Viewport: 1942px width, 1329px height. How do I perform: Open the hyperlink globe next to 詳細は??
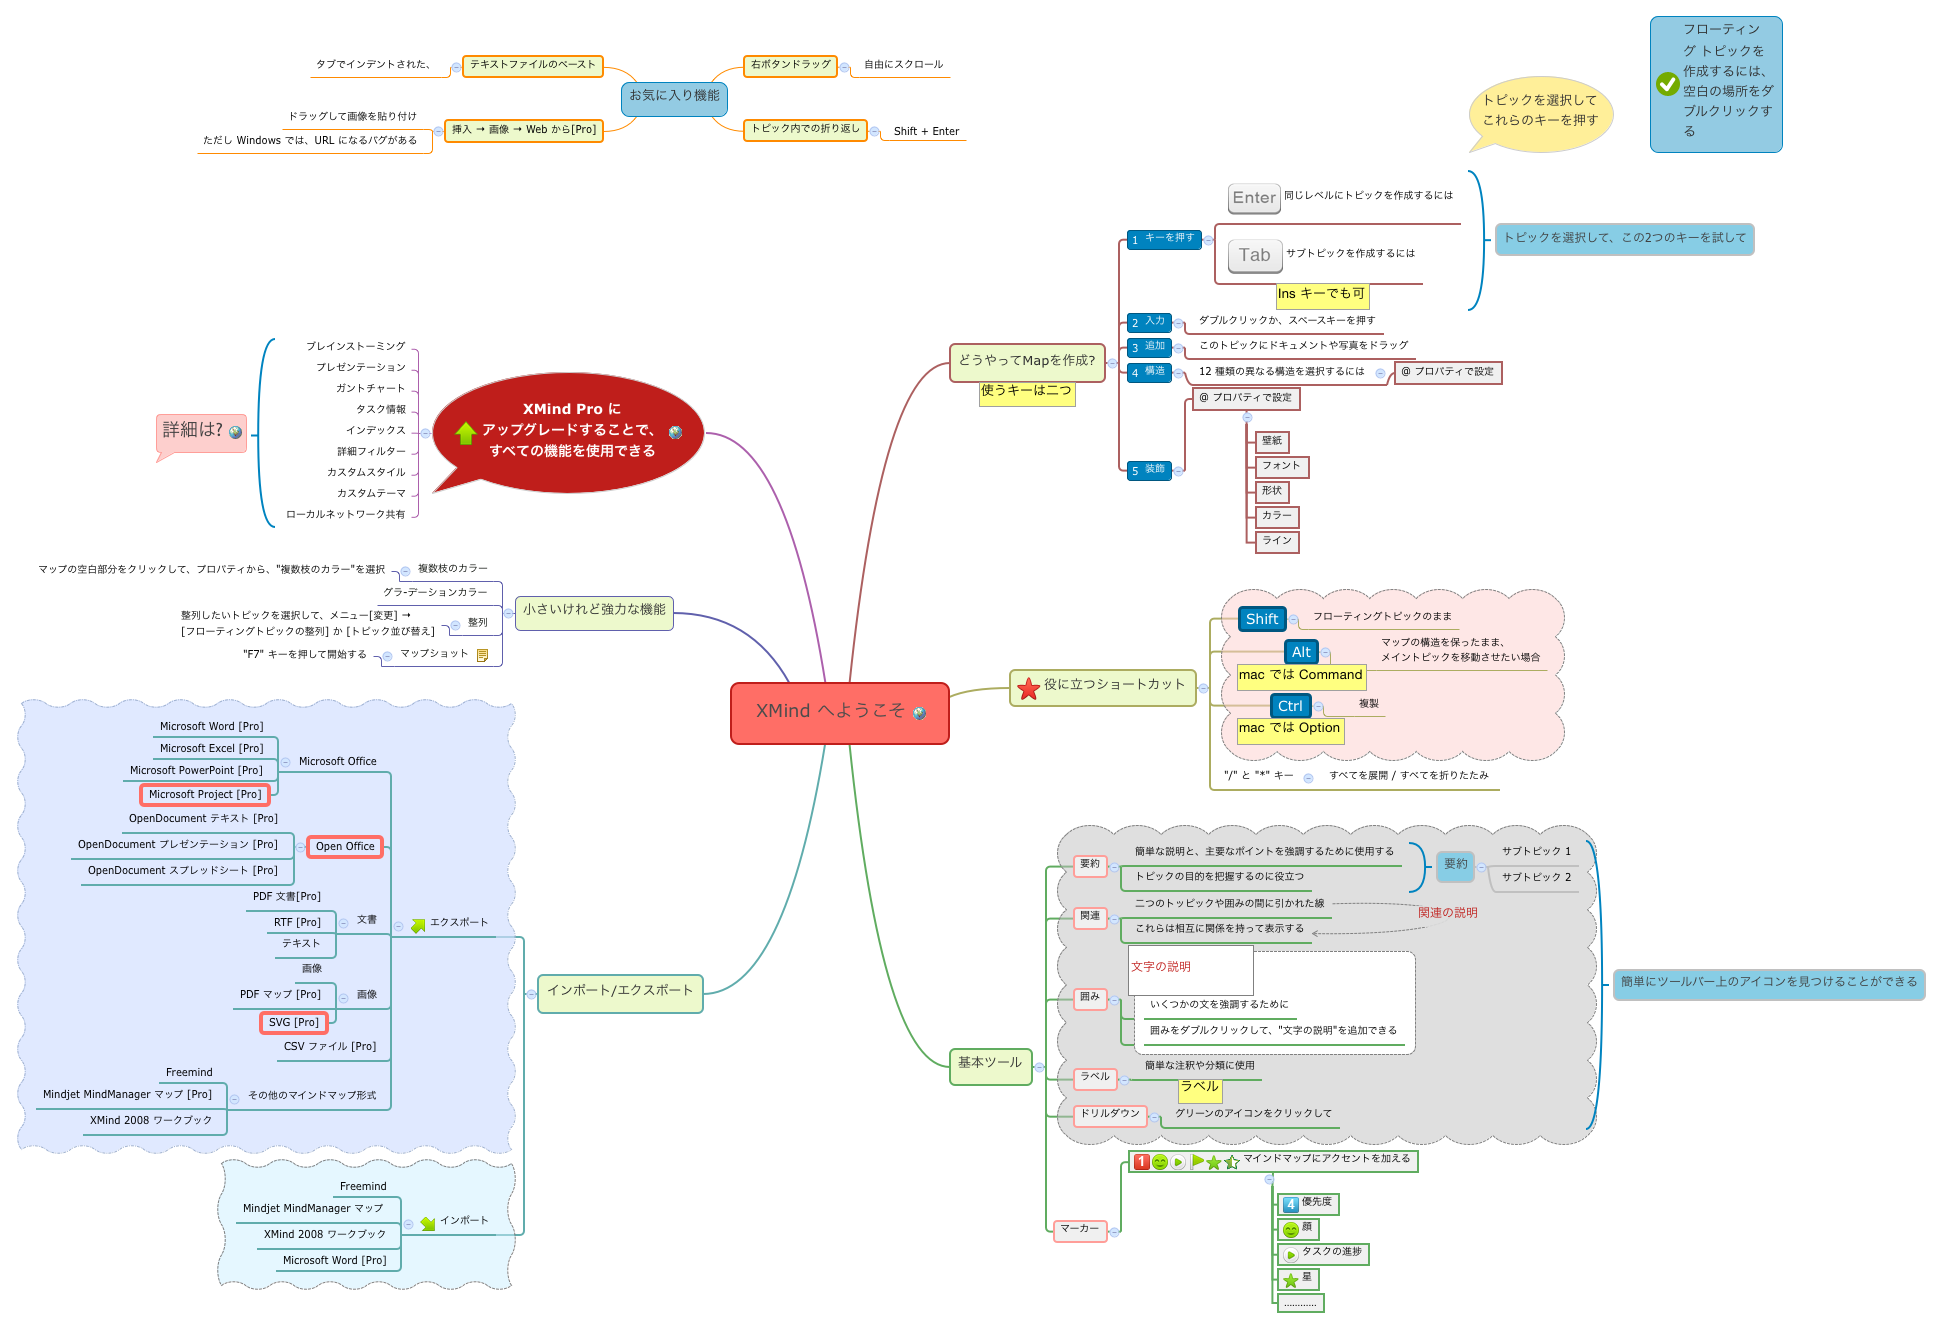236,432
